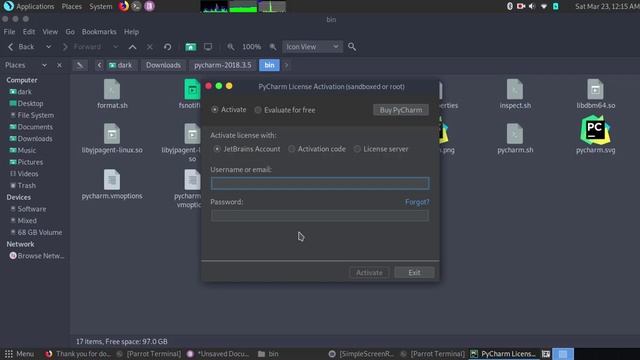Viewport: 640px width, 360px height.
Task: Switch to SimpleScreenRecorder taskbar entry
Action: pos(361,354)
